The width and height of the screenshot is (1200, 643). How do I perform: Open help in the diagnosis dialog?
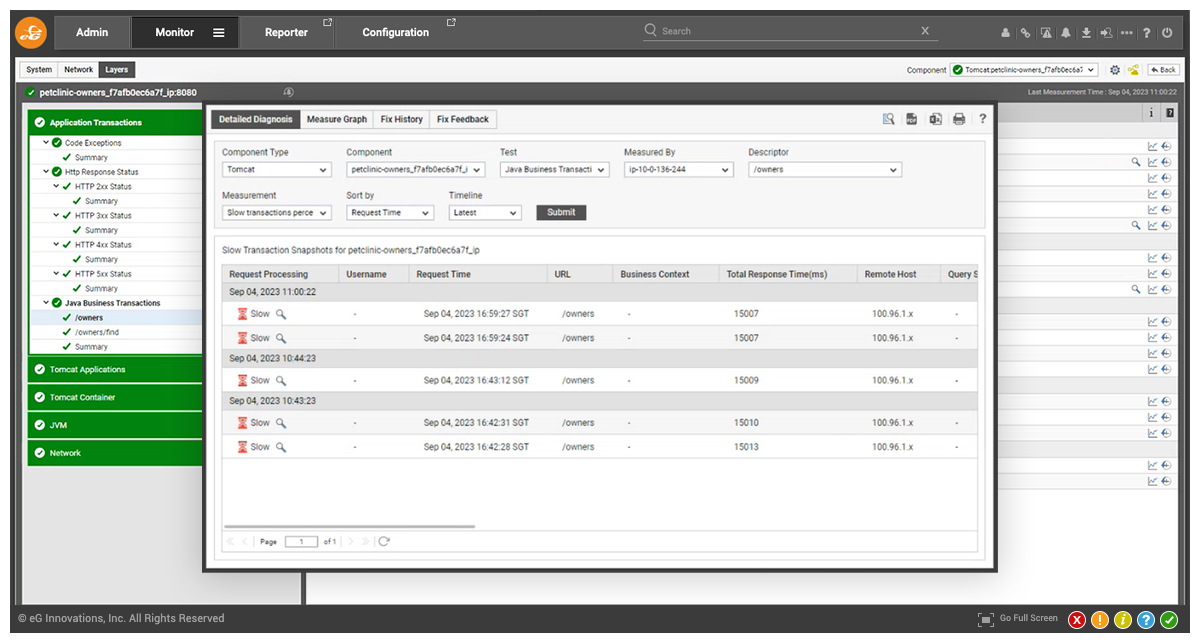click(982, 119)
